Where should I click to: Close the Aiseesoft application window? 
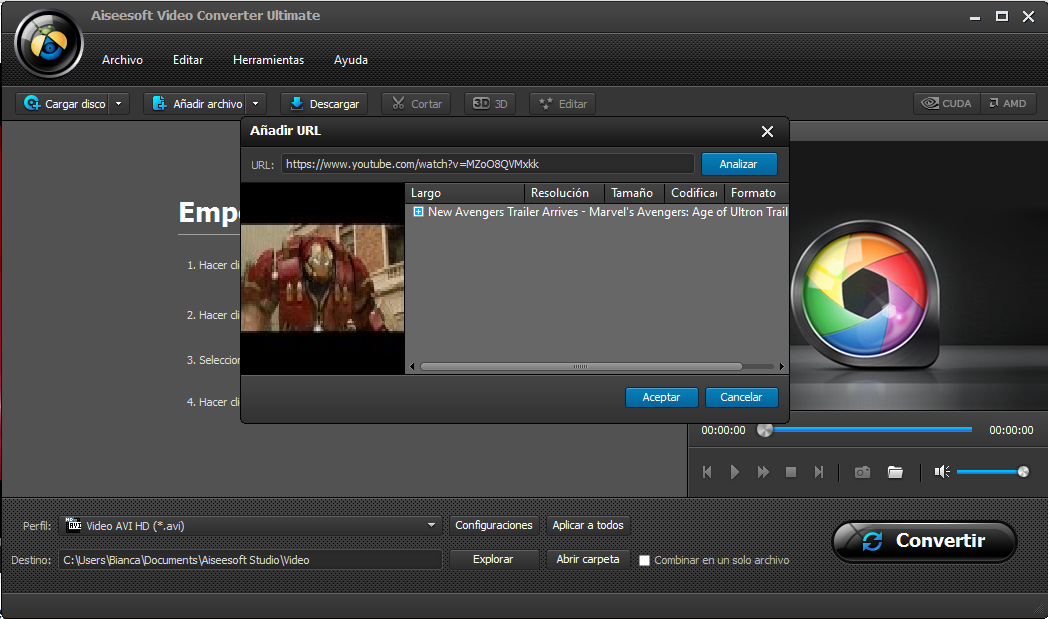(x=1029, y=17)
